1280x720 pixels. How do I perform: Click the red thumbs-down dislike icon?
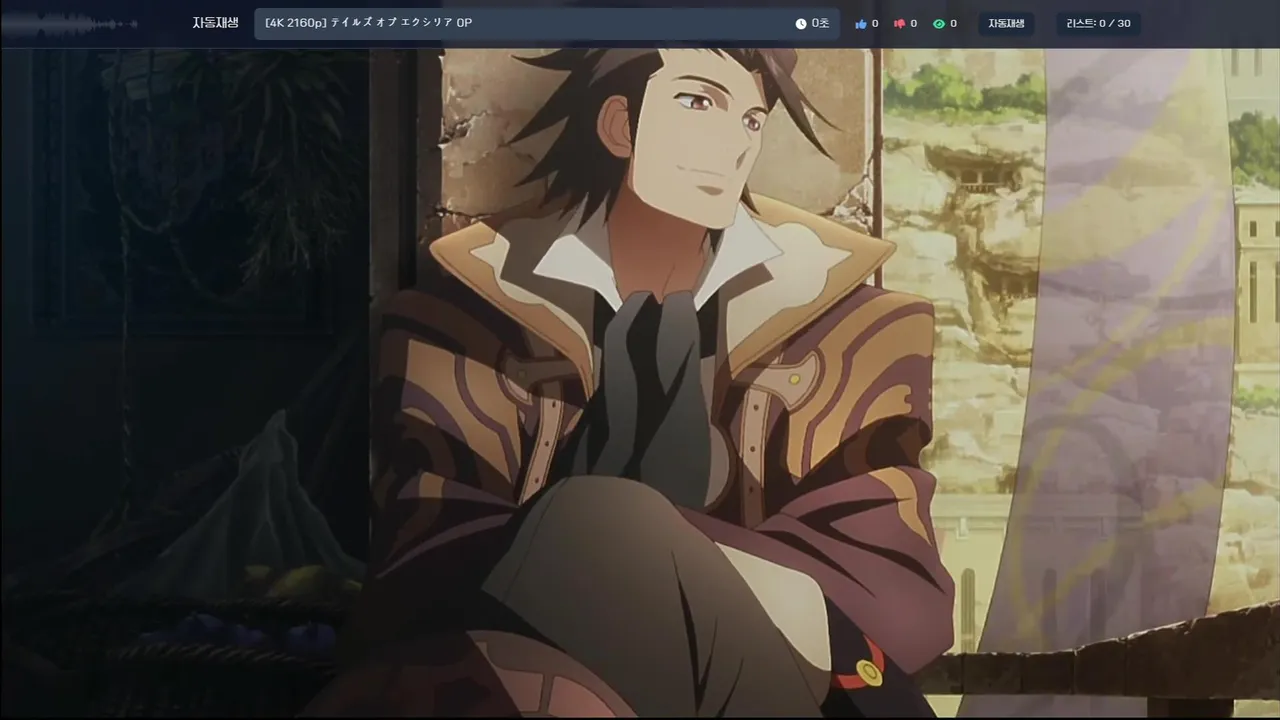(x=899, y=23)
